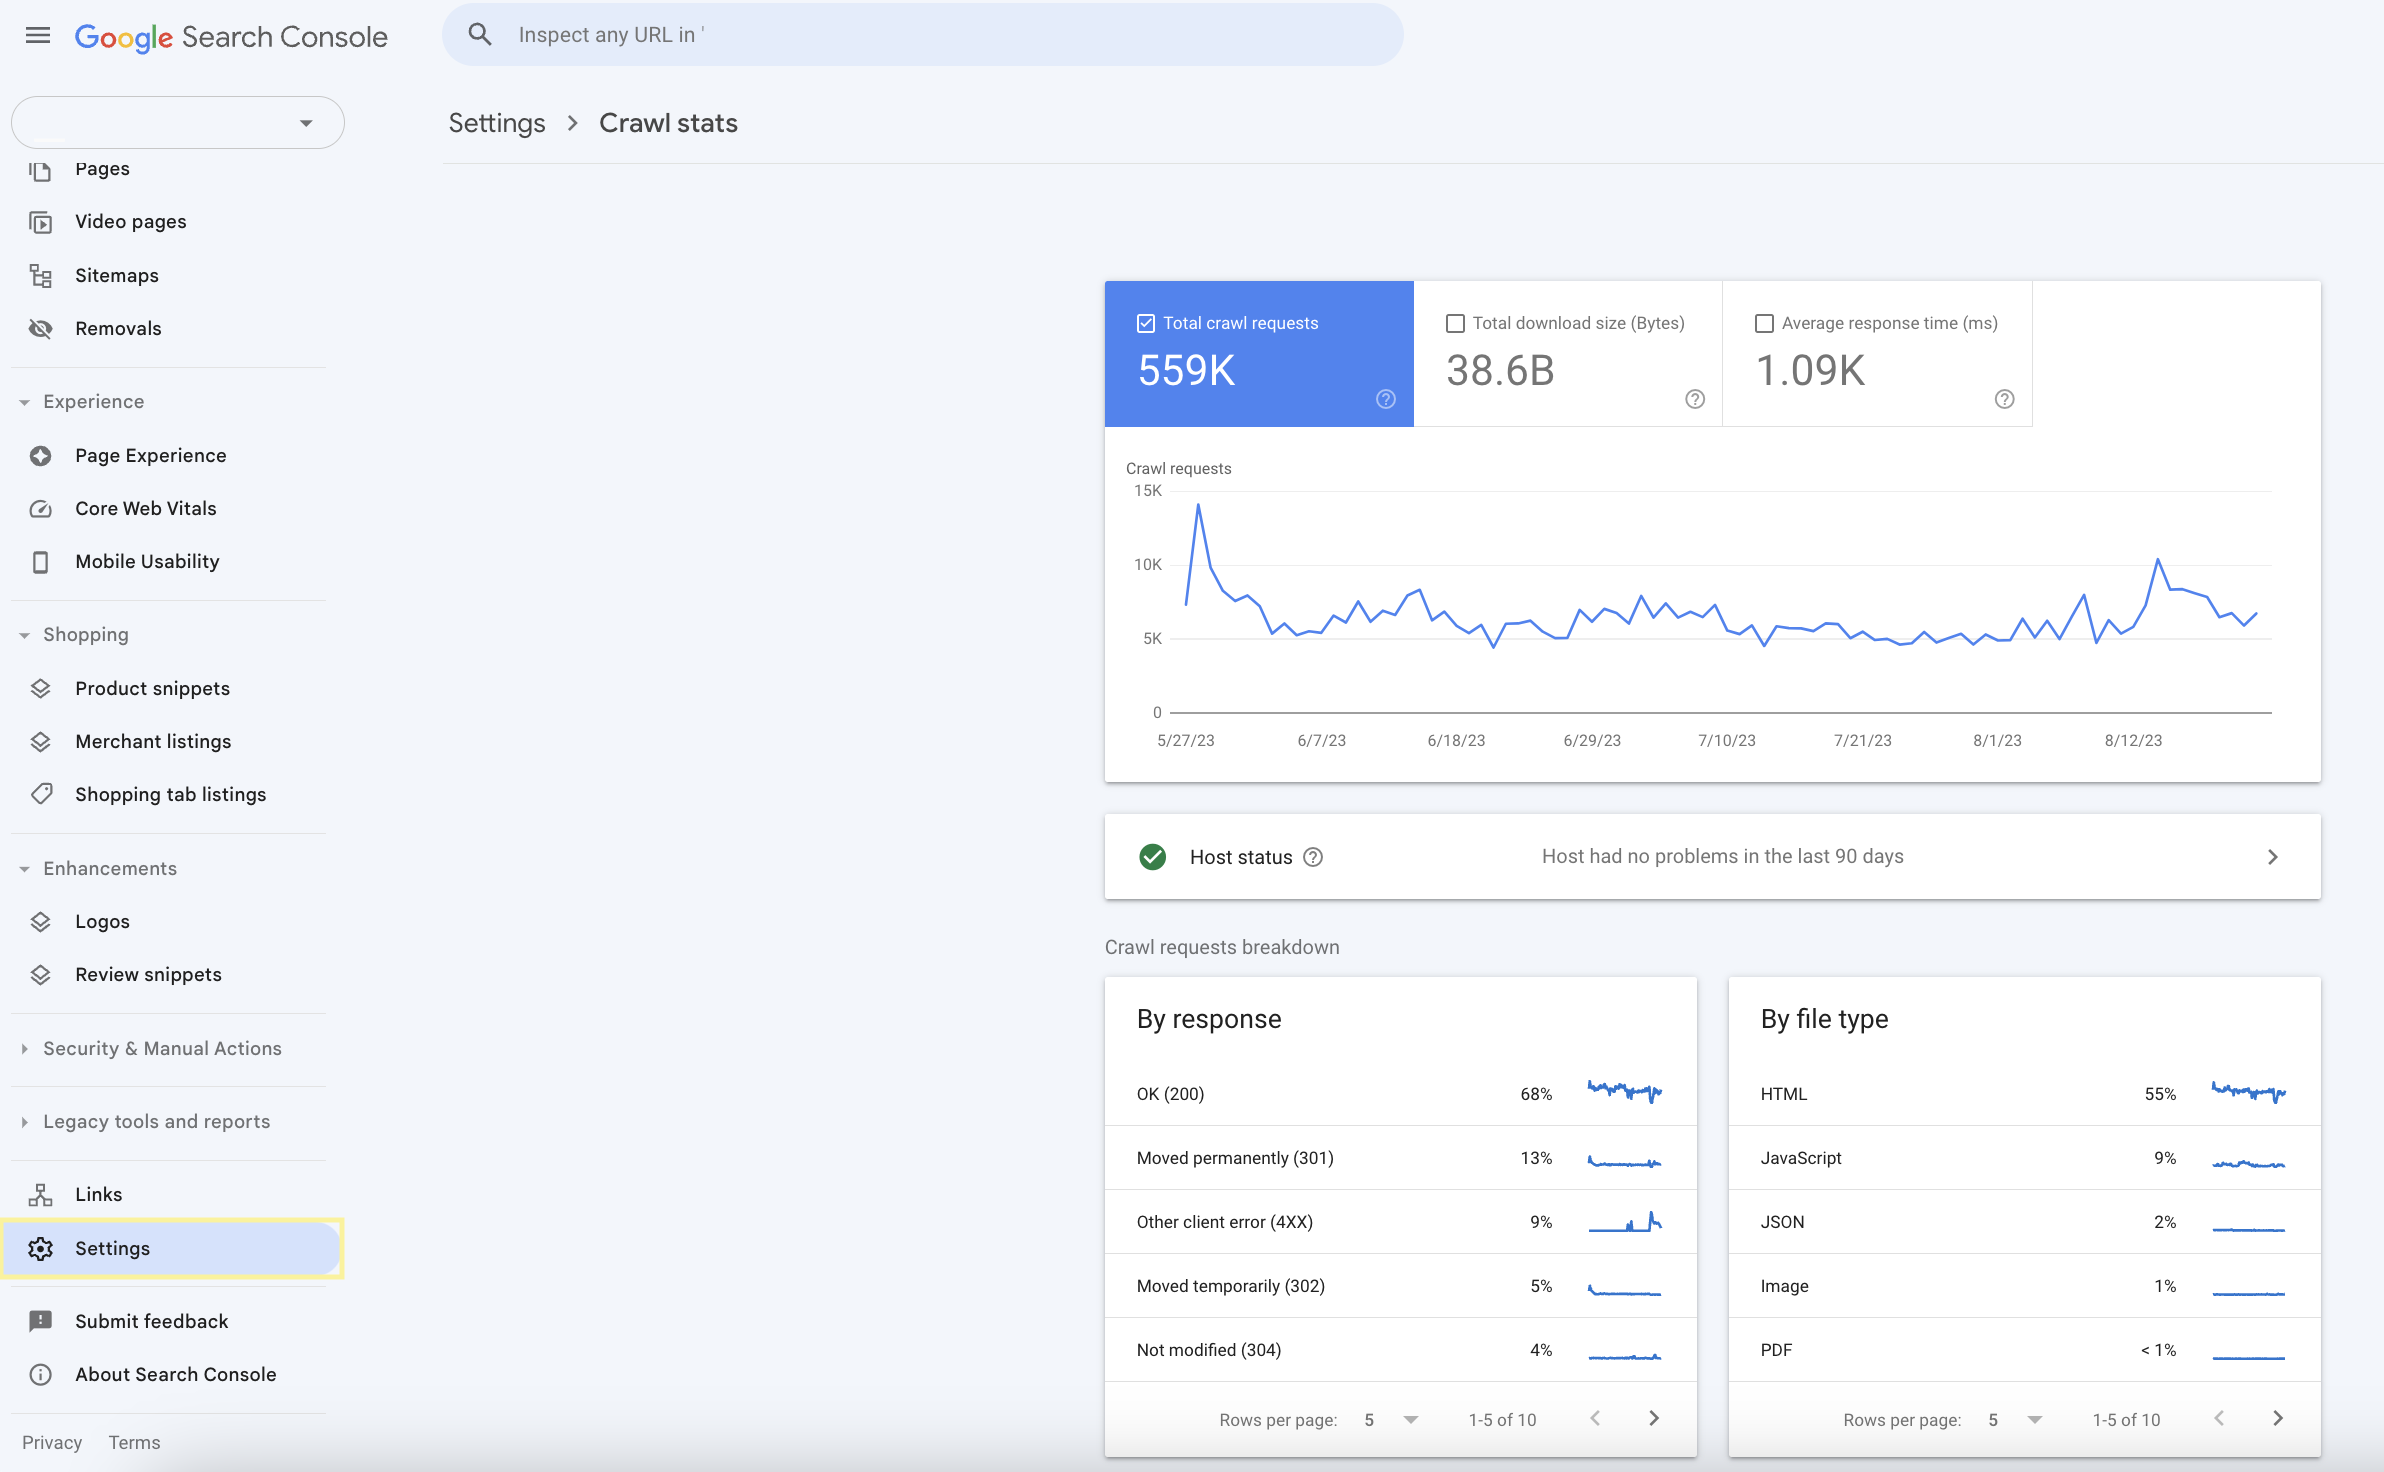
Task: Click the Page Experience icon
Action: click(x=40, y=456)
